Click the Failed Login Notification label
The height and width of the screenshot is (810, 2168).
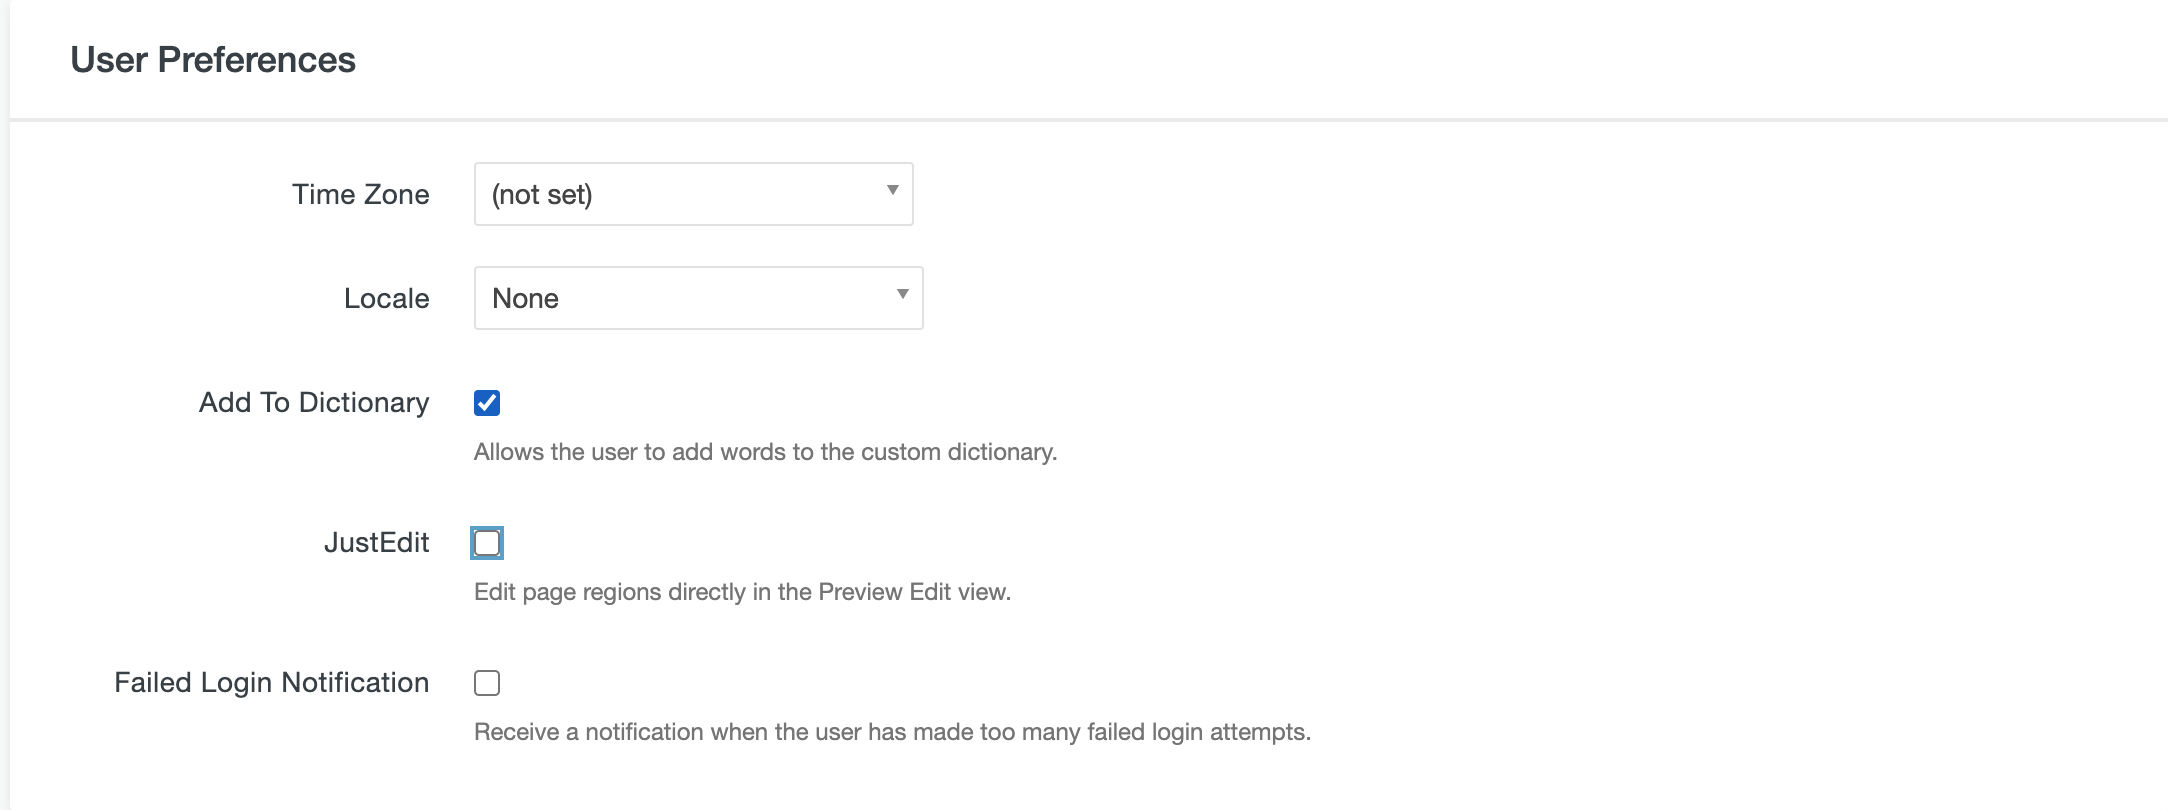271,682
